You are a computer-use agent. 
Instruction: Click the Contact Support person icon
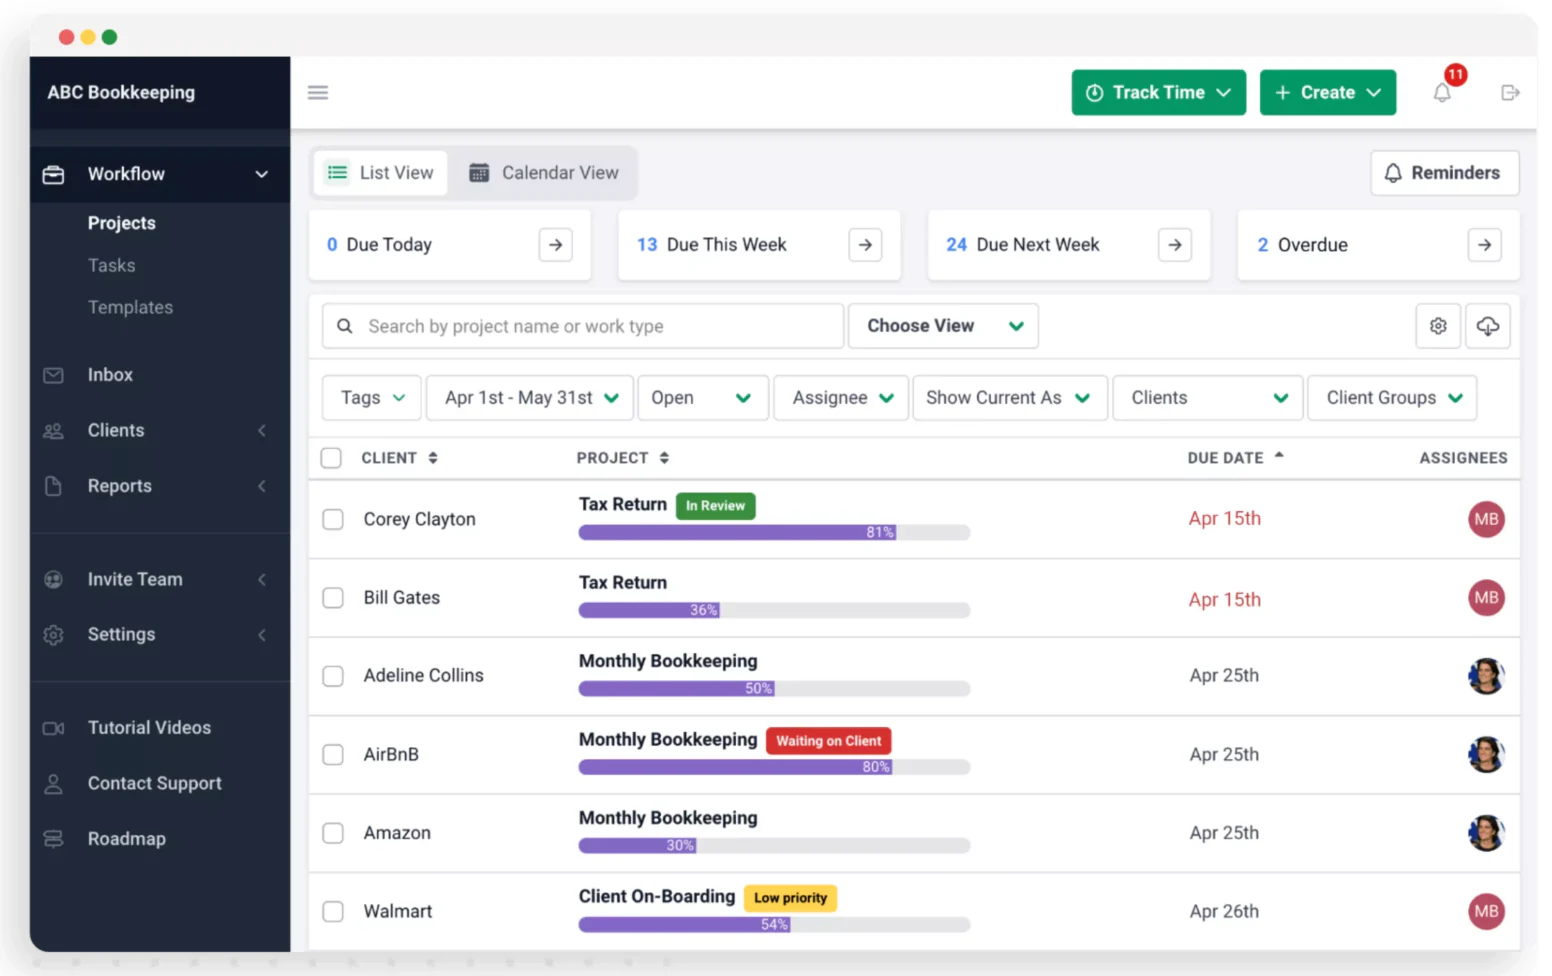pos(54,784)
